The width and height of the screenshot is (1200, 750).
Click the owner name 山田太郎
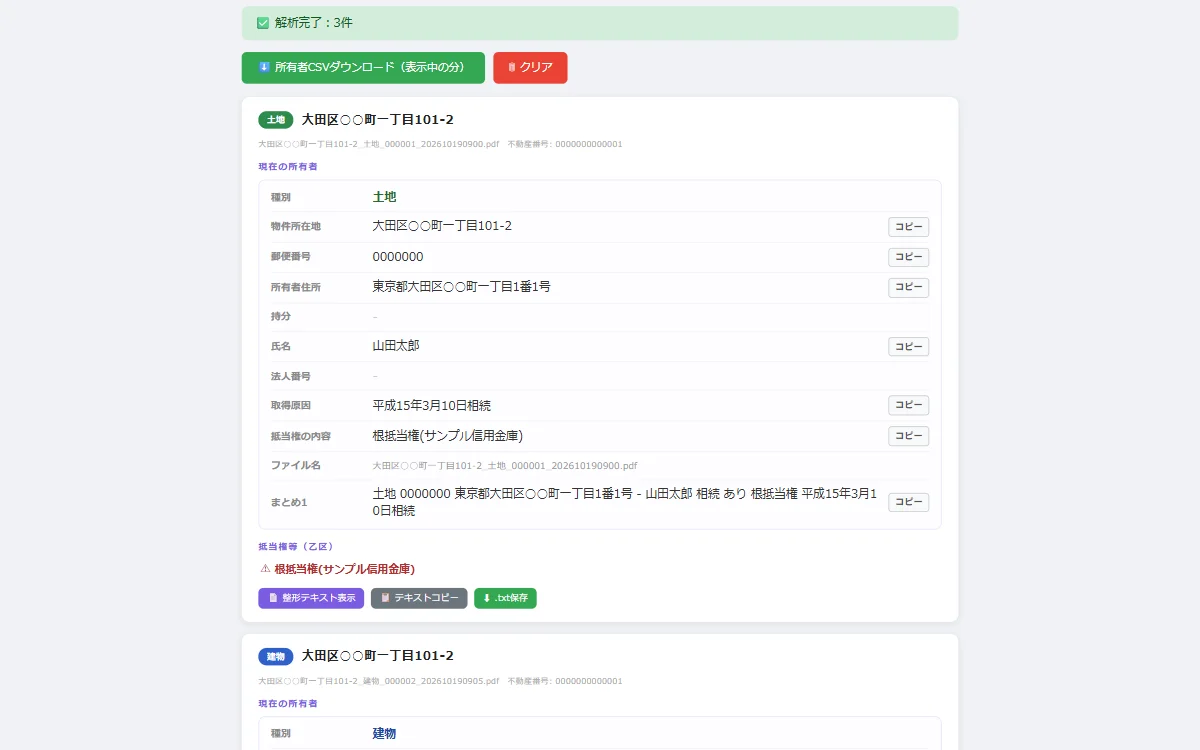[396, 346]
